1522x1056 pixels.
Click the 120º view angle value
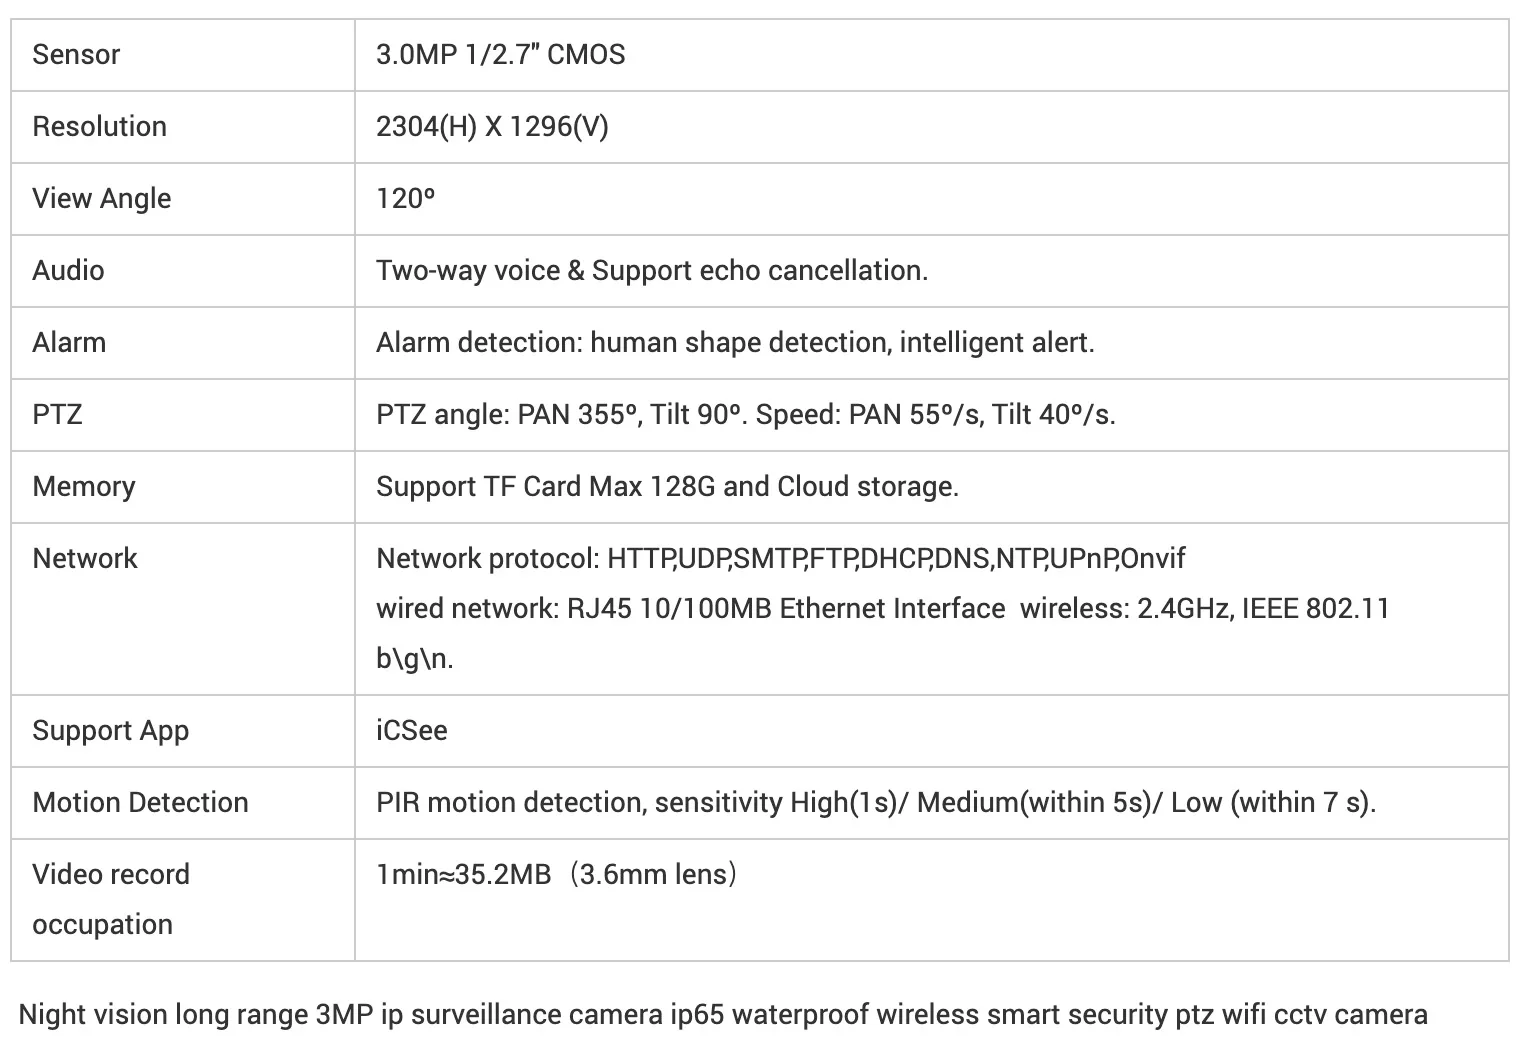coord(406,198)
